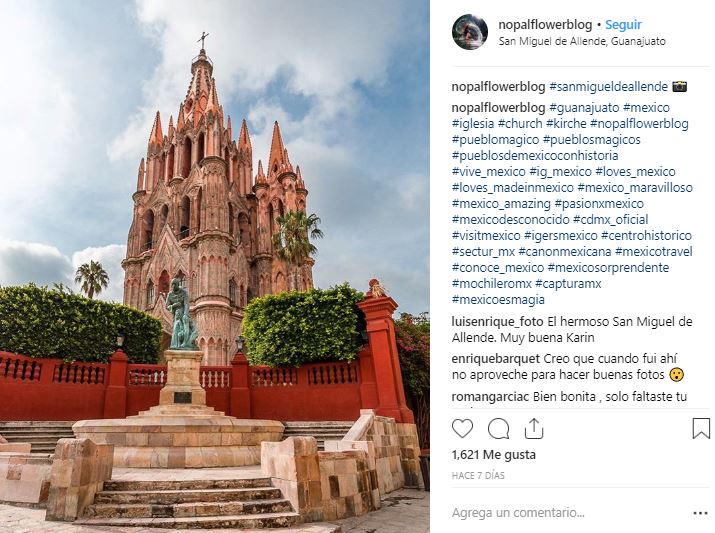The width and height of the screenshot is (715, 533).
Task: Open the #mexicodesconocido hashtag
Action: click(x=511, y=220)
